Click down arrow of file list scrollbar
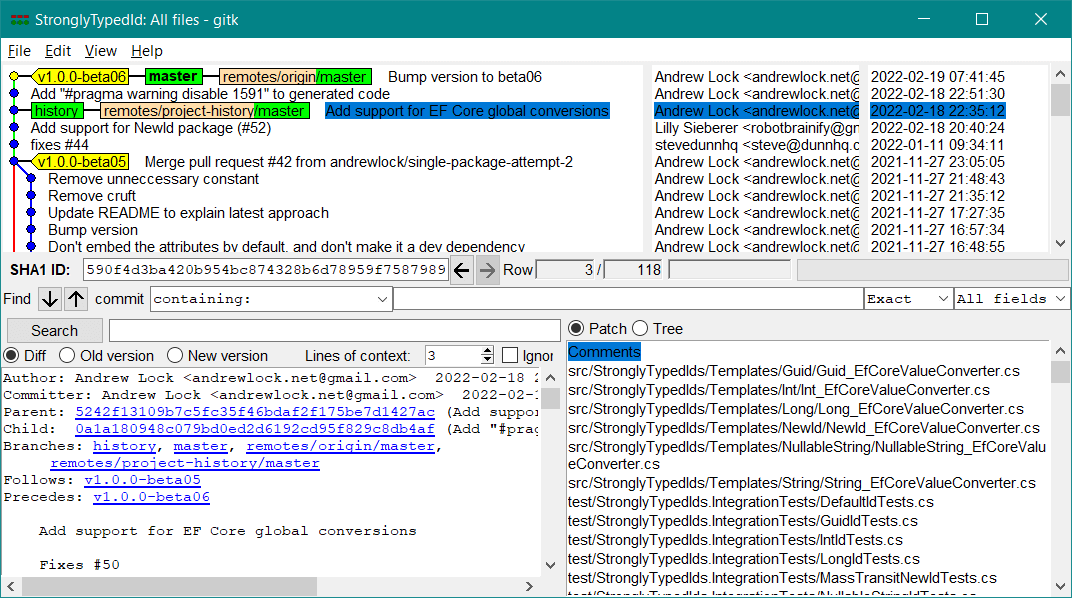Viewport: 1072px width, 598px height. point(1060,586)
